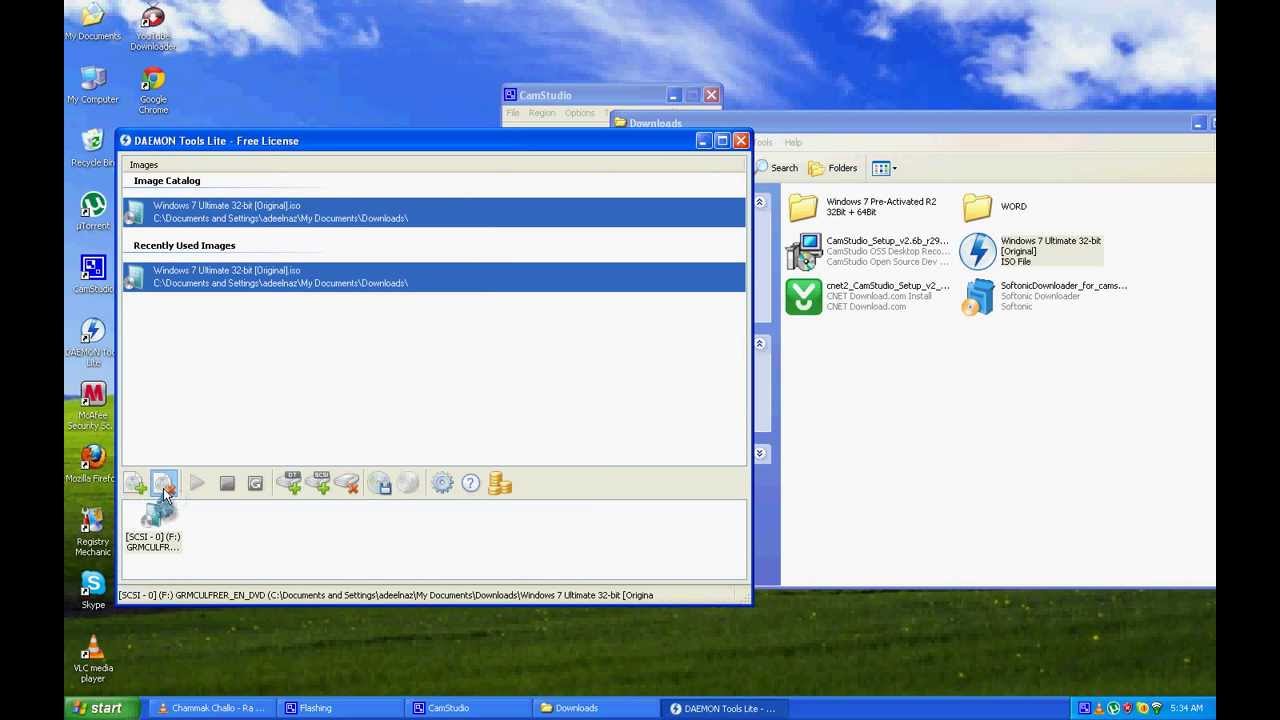
Task: Click the Remove Image toolbar icon
Action: pyautogui.click(x=164, y=484)
